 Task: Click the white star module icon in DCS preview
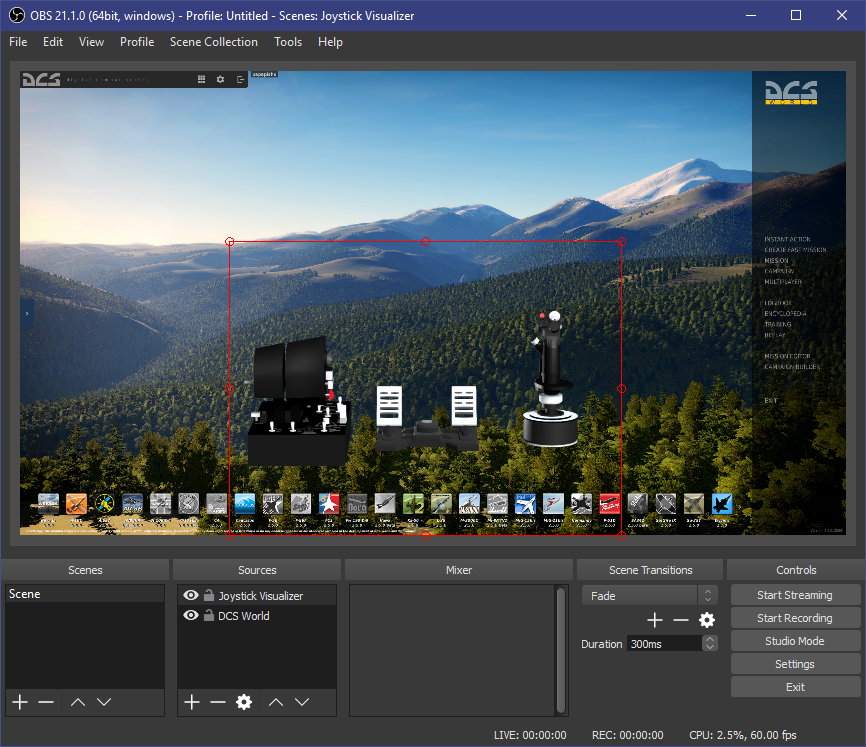click(329, 504)
